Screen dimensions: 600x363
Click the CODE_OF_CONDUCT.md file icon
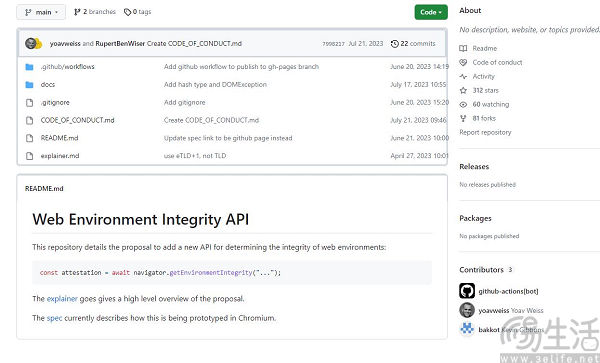click(x=29, y=120)
